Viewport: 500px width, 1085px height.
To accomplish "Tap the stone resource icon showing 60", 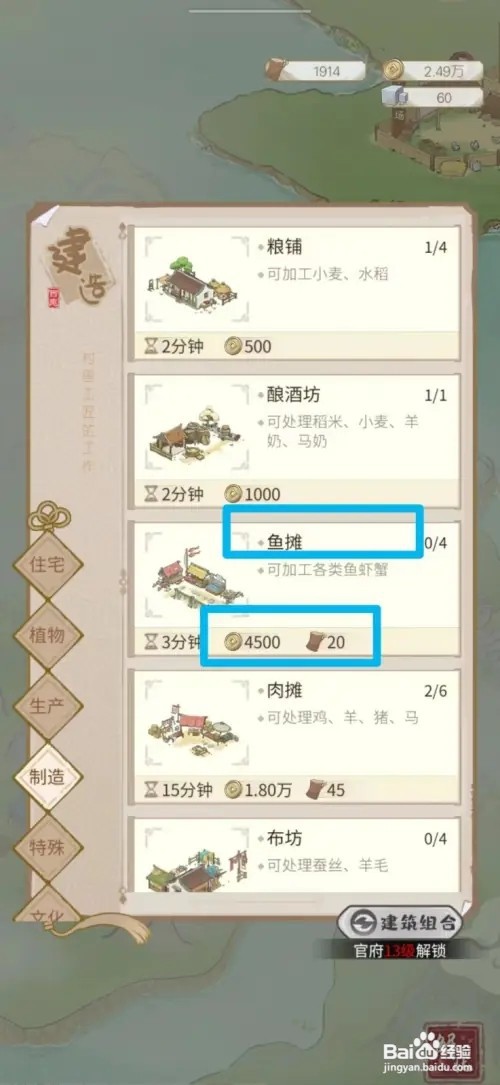I will tap(393, 97).
